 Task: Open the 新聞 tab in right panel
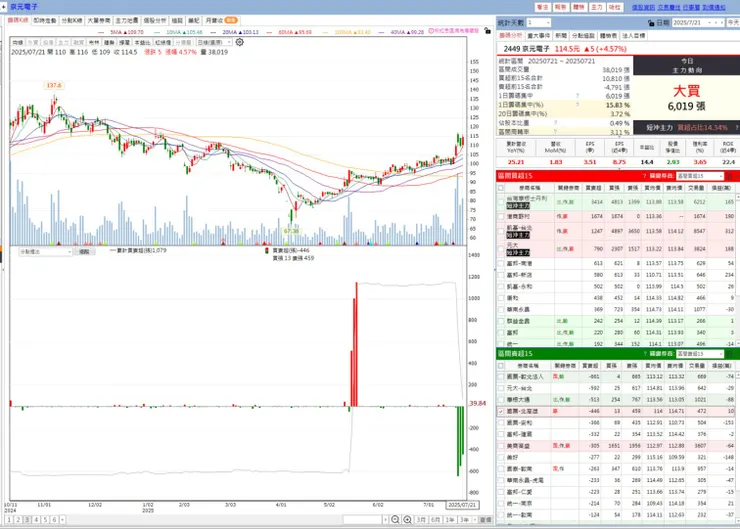click(x=561, y=36)
